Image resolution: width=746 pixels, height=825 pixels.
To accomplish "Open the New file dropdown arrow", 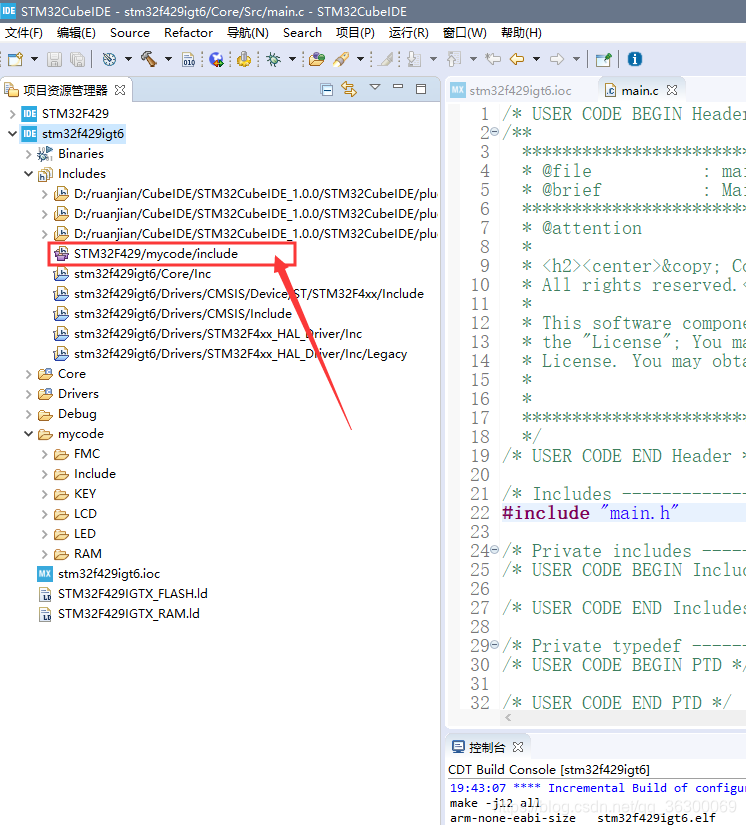I will tap(34, 59).
